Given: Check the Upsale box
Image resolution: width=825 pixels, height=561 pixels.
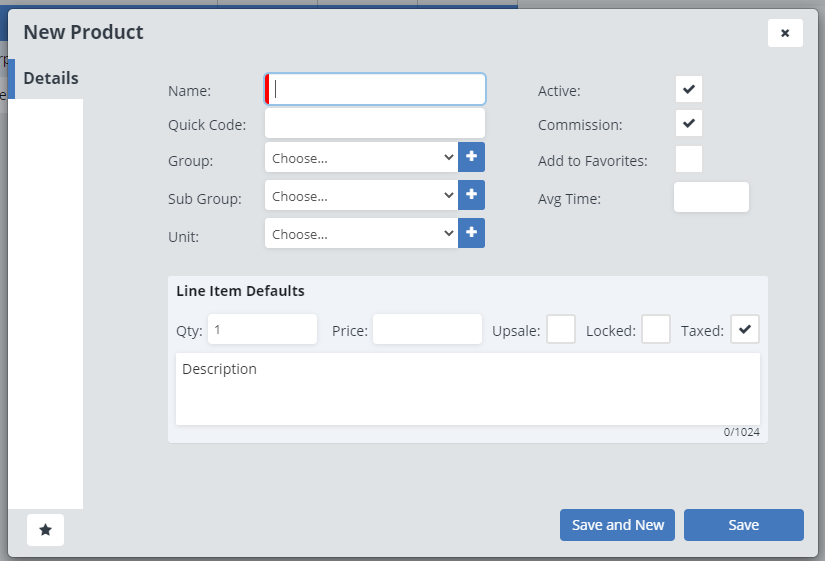Looking at the screenshot, I should pos(561,329).
